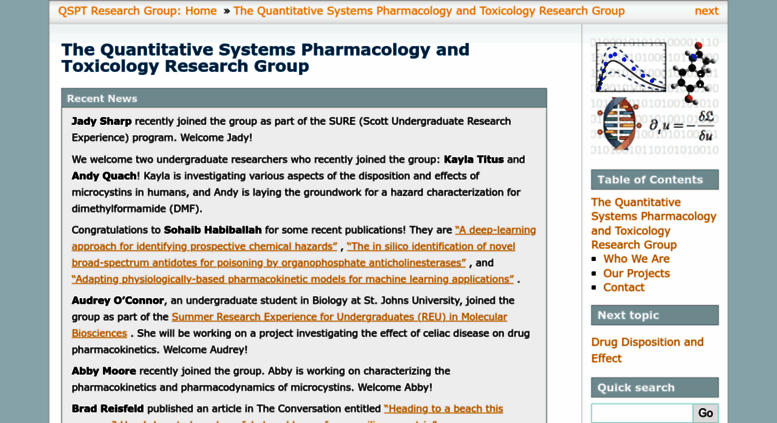The height and width of the screenshot is (423, 777).
Task: Click the pharmacokinetic curve plot in the logo
Action: pyautogui.click(x=631, y=67)
